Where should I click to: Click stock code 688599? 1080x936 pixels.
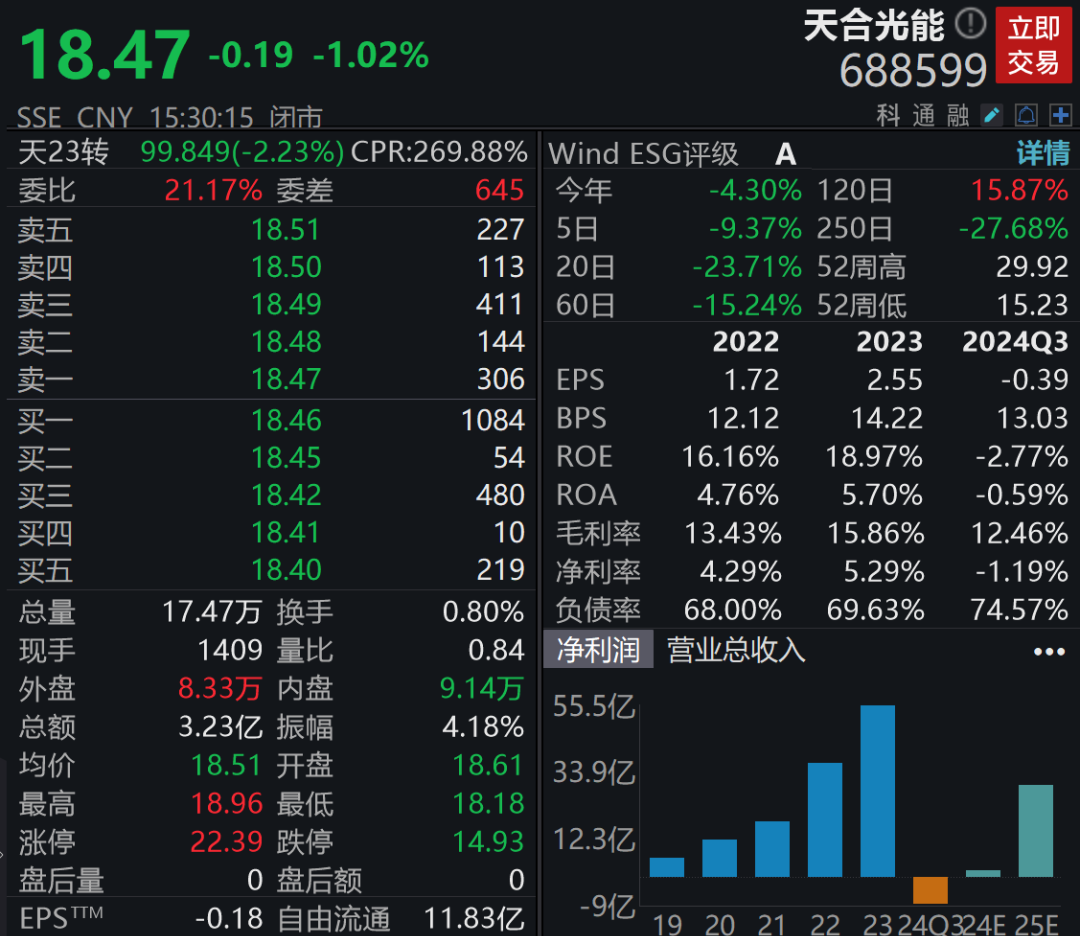pos(913,70)
